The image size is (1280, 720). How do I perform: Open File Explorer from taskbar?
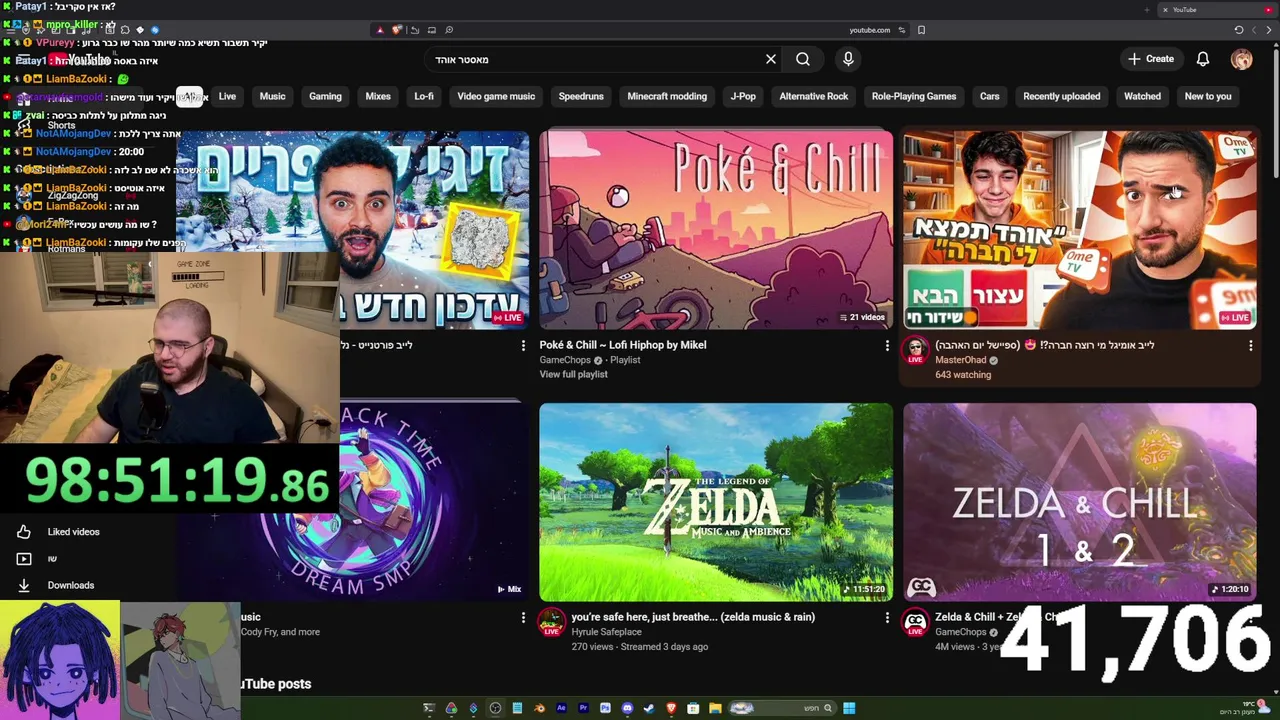[715, 708]
